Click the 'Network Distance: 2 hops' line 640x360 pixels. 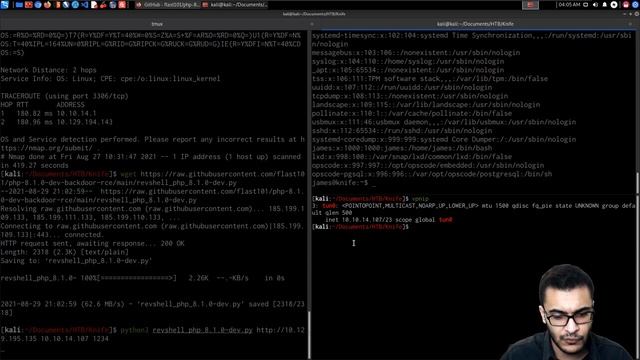pyautogui.click(x=48, y=70)
